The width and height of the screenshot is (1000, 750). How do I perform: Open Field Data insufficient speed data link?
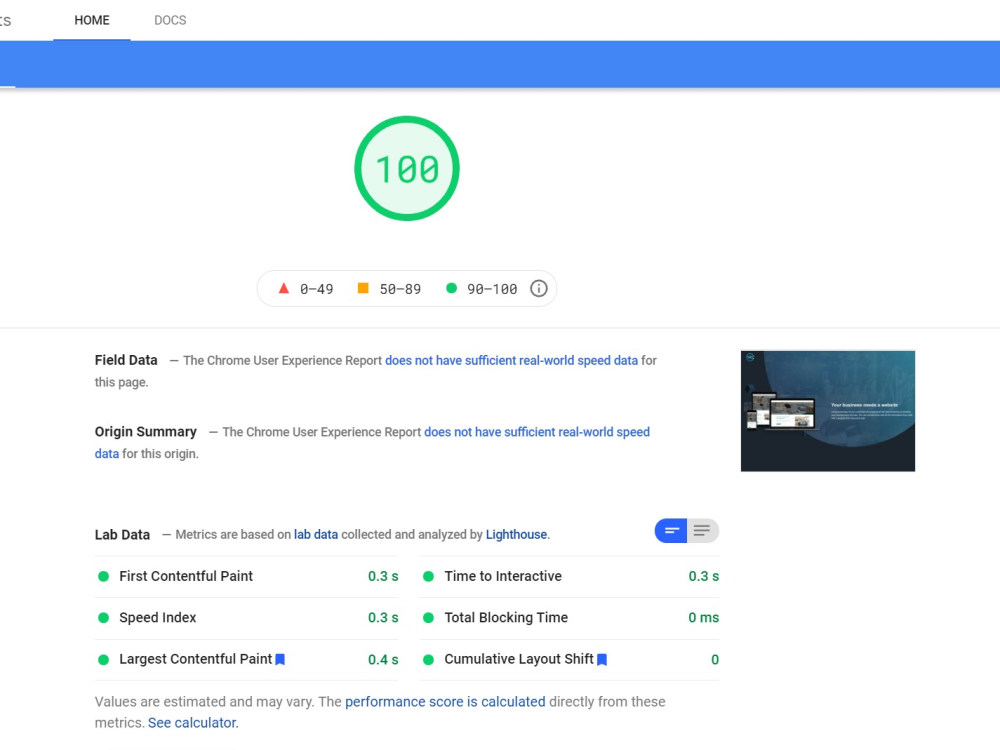tap(511, 360)
